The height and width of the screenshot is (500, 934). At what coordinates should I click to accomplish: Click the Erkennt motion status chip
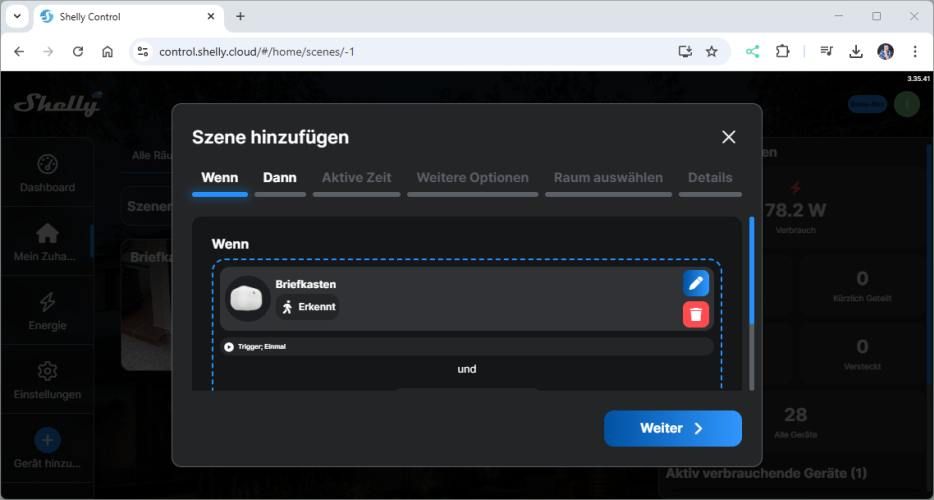pos(308,307)
